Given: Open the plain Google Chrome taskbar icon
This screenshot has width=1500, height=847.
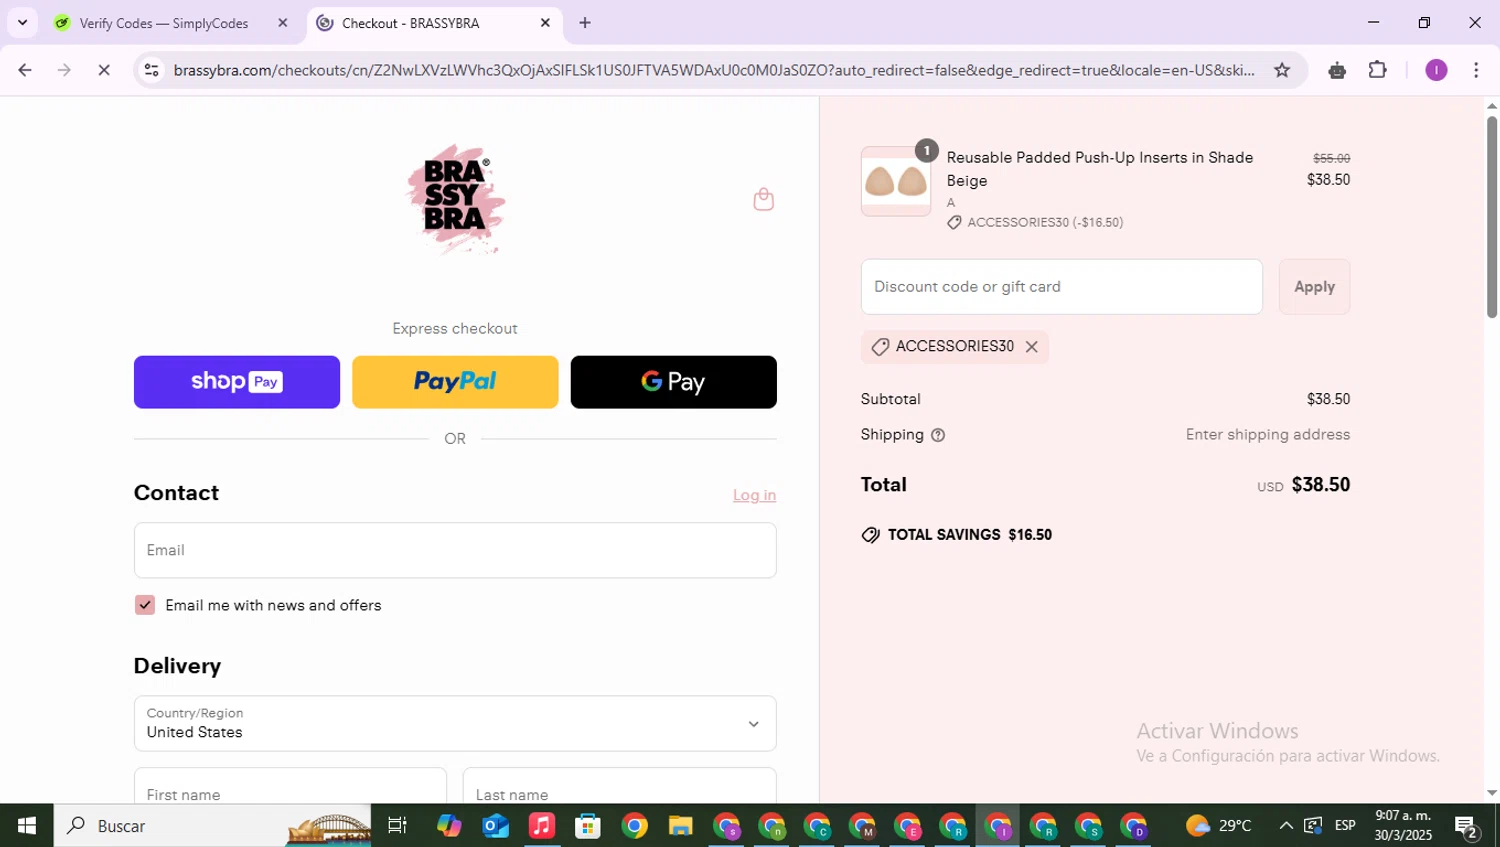Looking at the screenshot, I should click(x=634, y=826).
